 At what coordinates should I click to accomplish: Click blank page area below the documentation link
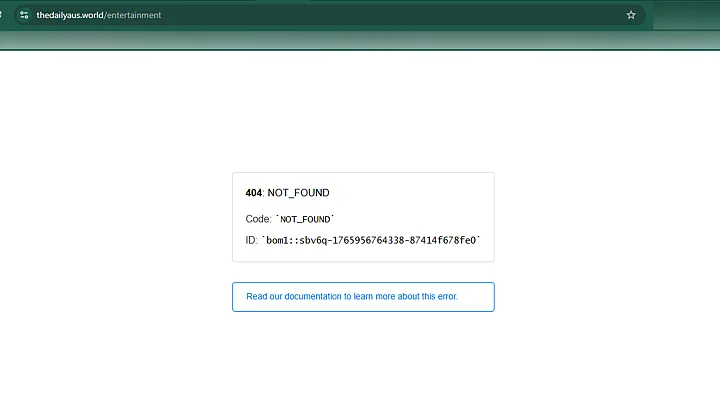[x=362, y=360]
